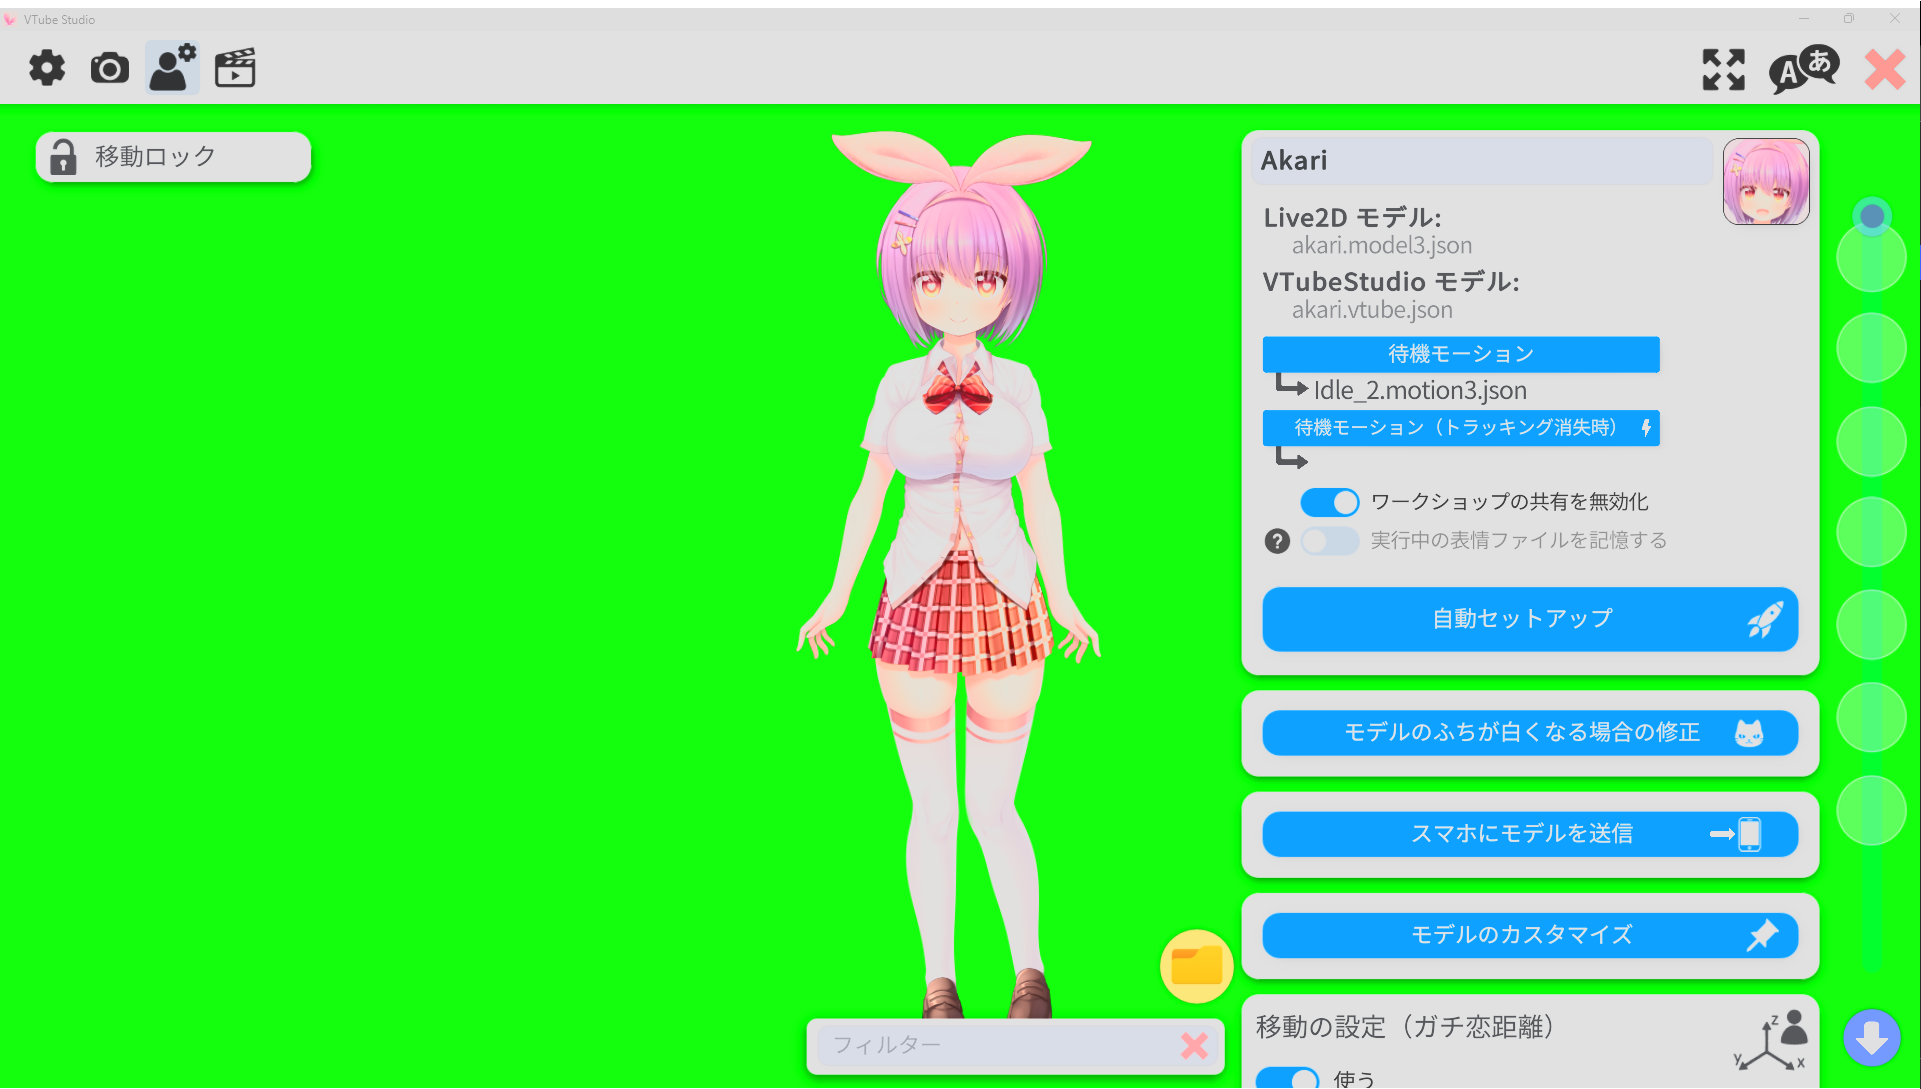Open VTube Studio settings with the gear icon
1921x1089 pixels.
[46, 68]
